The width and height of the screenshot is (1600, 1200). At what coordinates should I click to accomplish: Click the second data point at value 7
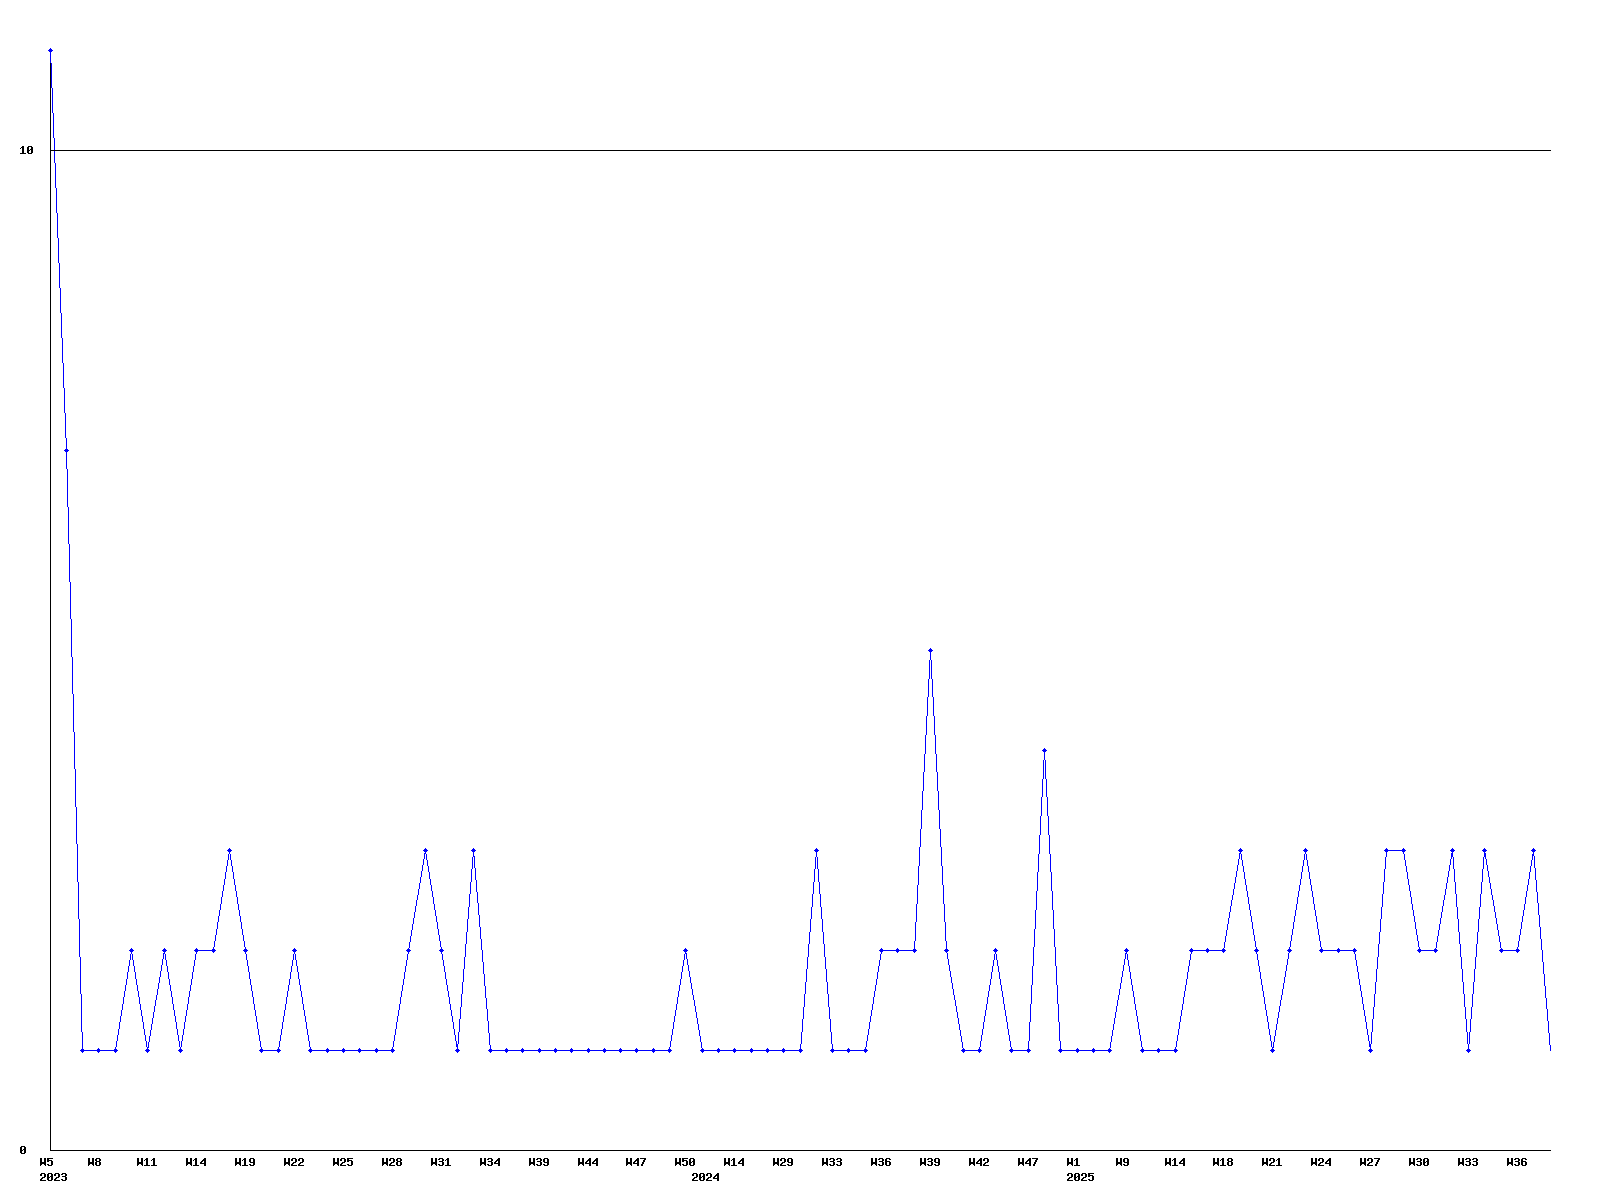click(x=66, y=450)
